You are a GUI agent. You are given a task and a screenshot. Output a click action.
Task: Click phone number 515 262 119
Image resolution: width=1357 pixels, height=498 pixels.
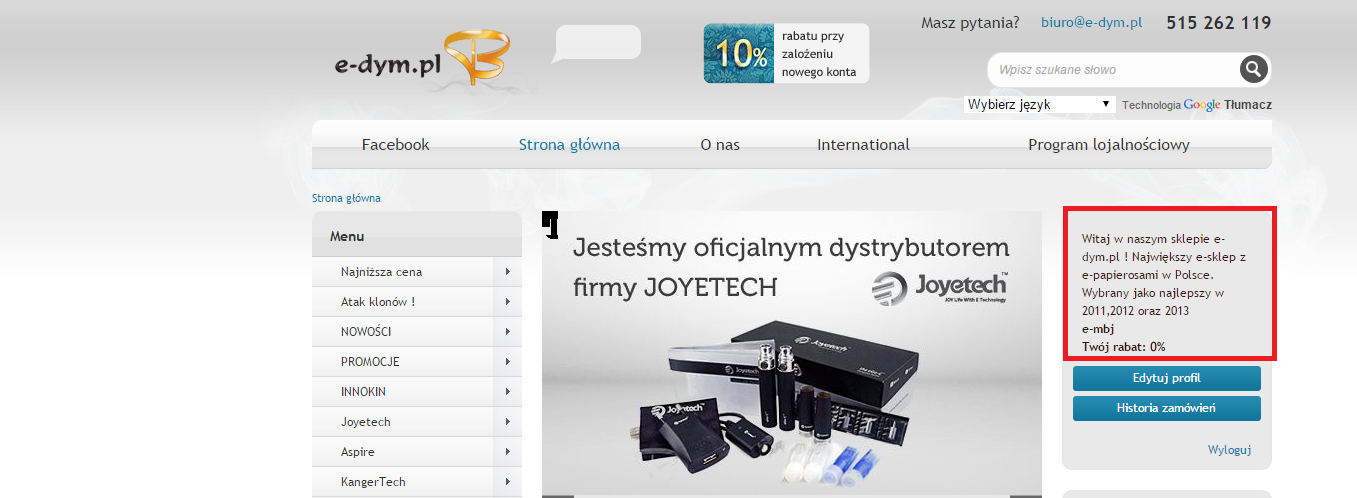[x=1219, y=22]
